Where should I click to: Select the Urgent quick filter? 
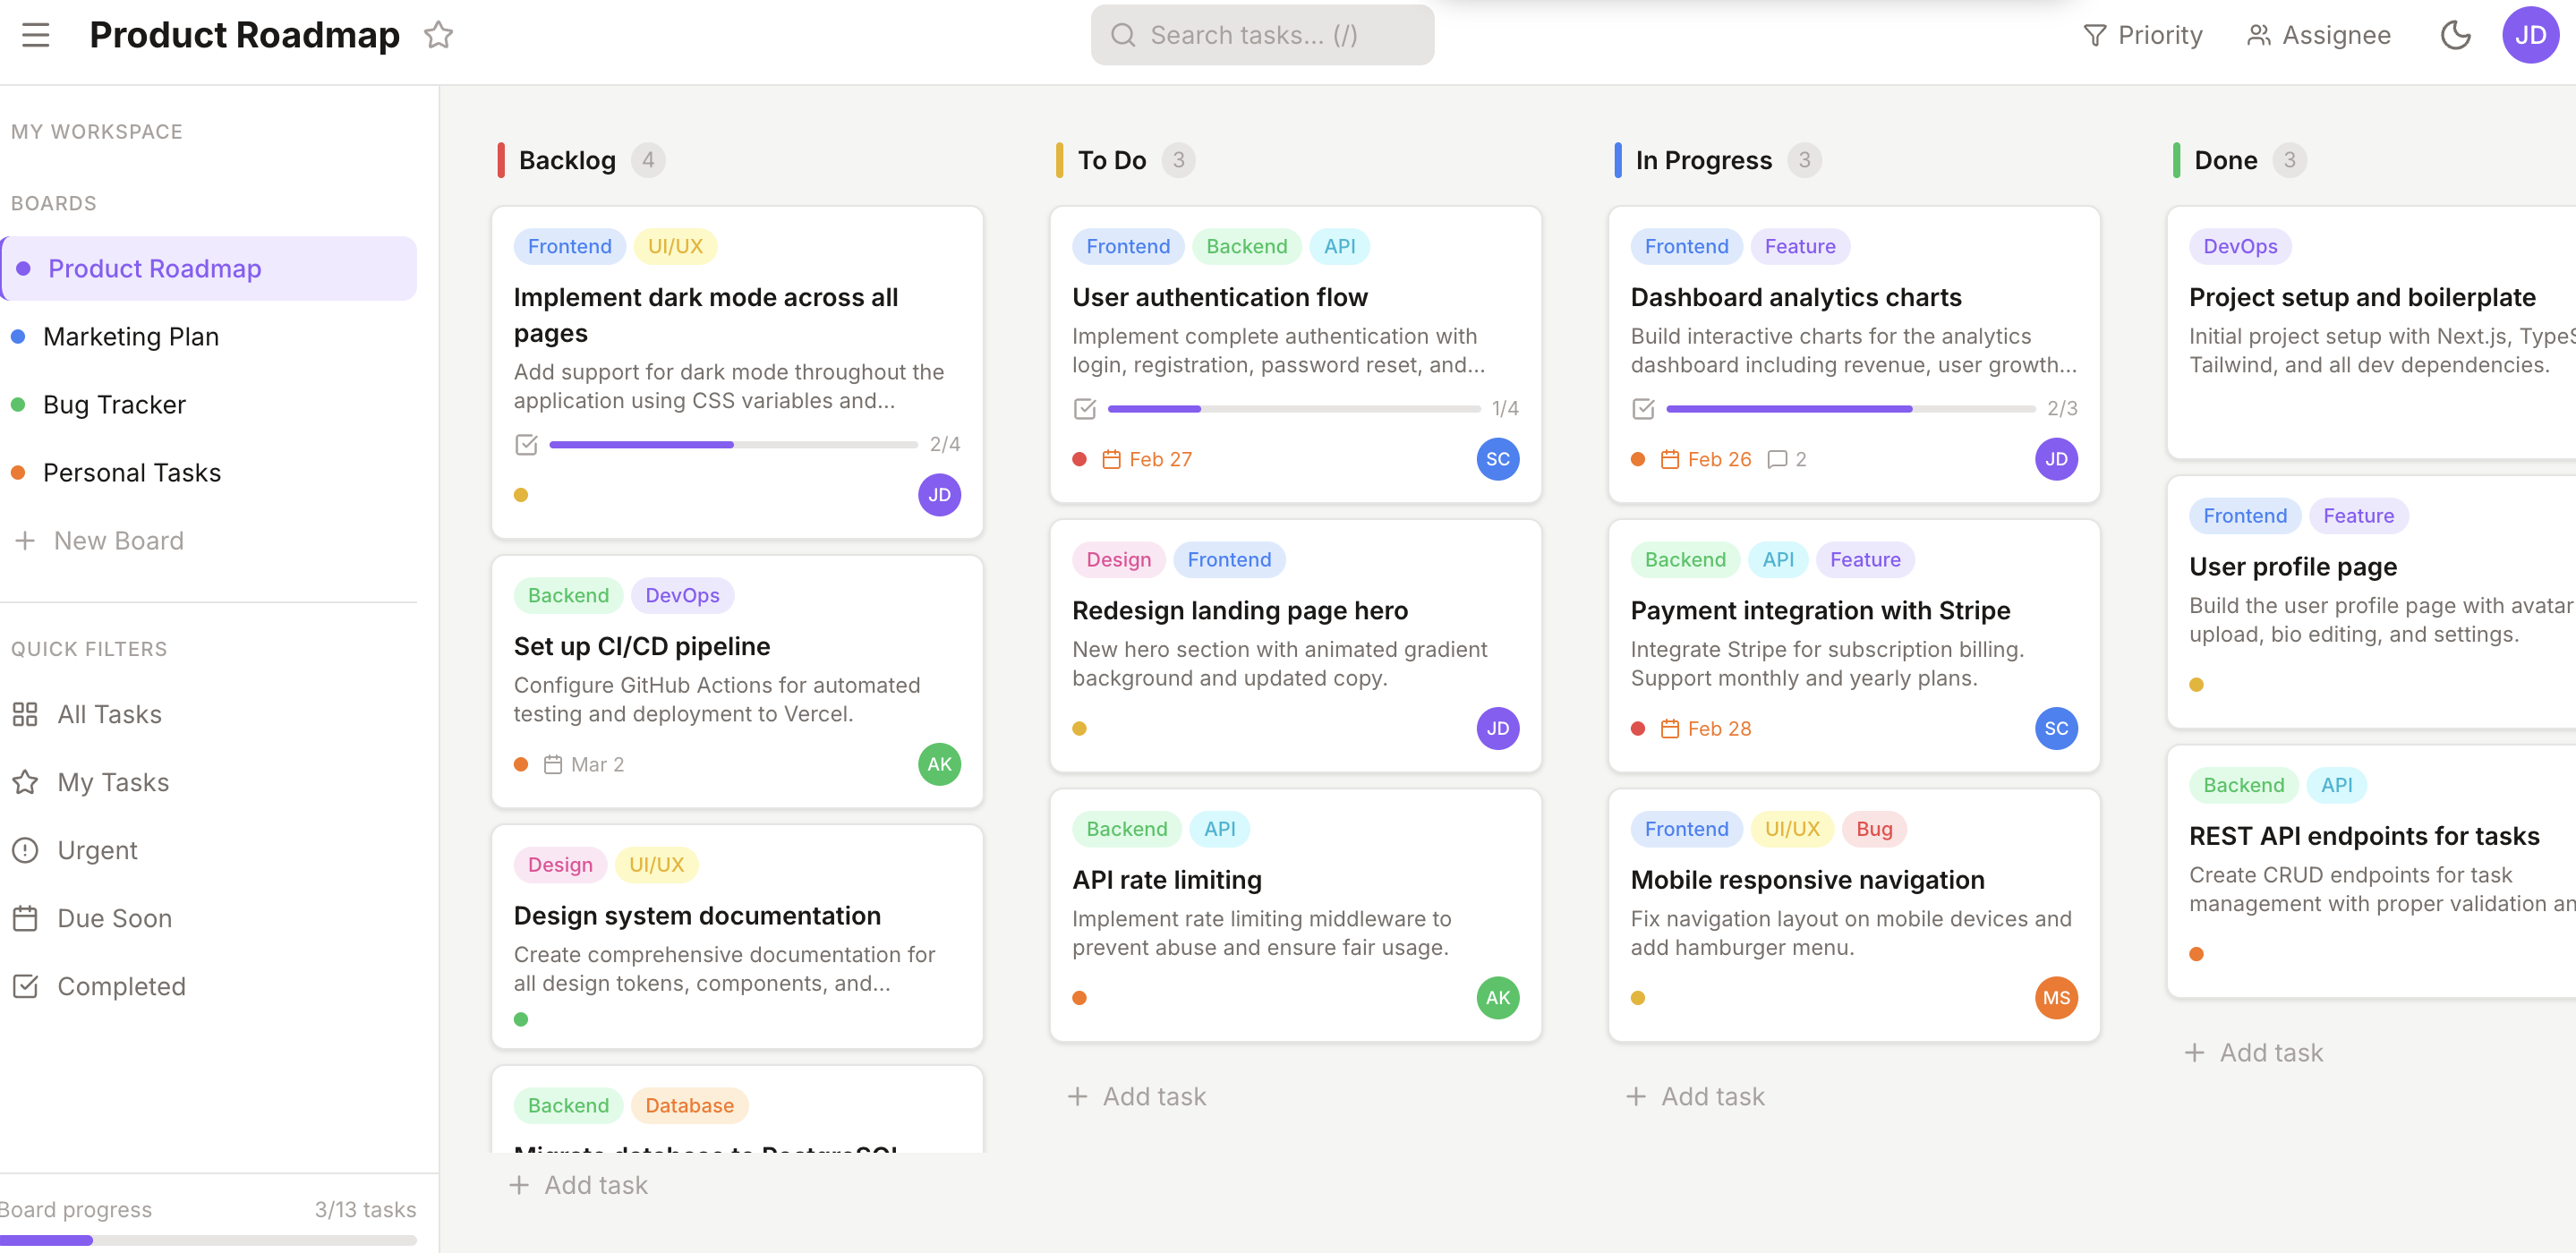click(97, 849)
